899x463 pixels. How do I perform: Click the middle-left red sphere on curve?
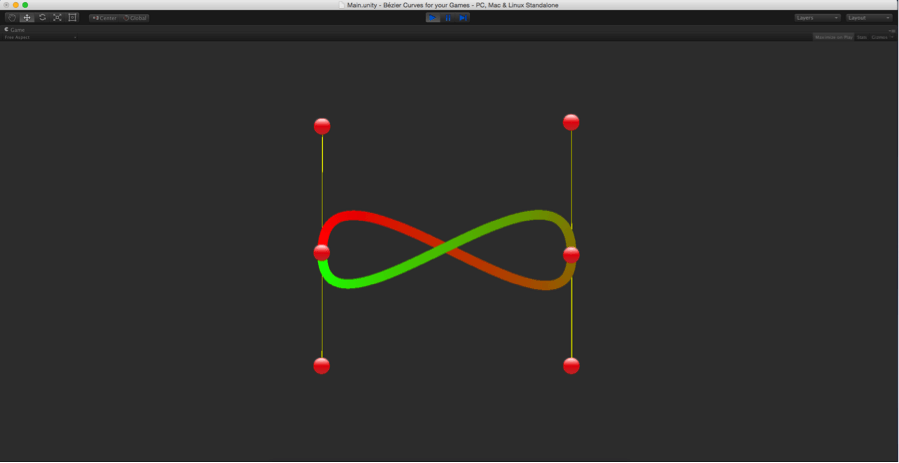[322, 252]
